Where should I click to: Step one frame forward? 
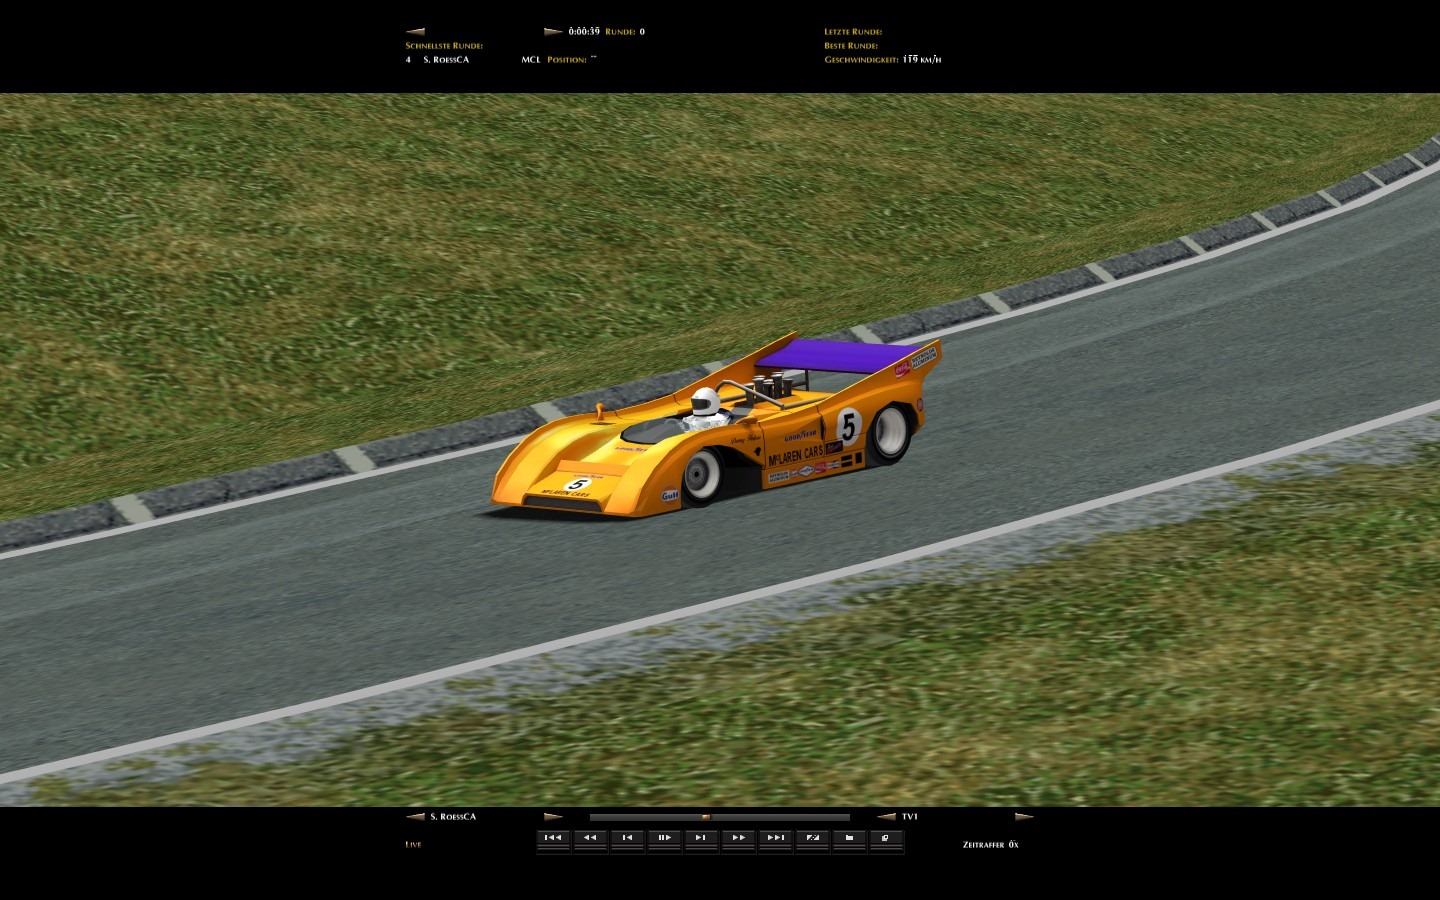(x=701, y=840)
